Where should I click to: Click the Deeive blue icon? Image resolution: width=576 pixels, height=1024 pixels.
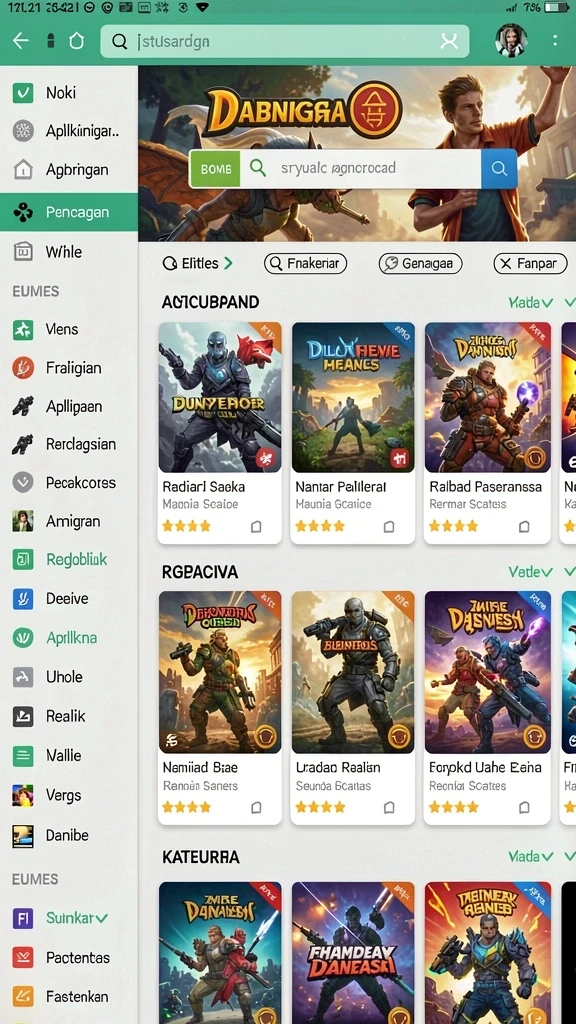point(23,598)
